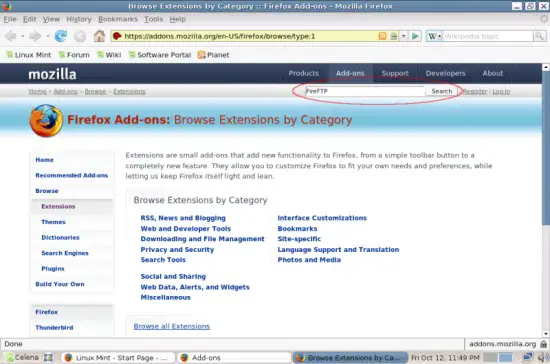Viewport: 550px width, 364px height.
Task: Open the Linux Mint bookmark
Action: [x=29, y=55]
